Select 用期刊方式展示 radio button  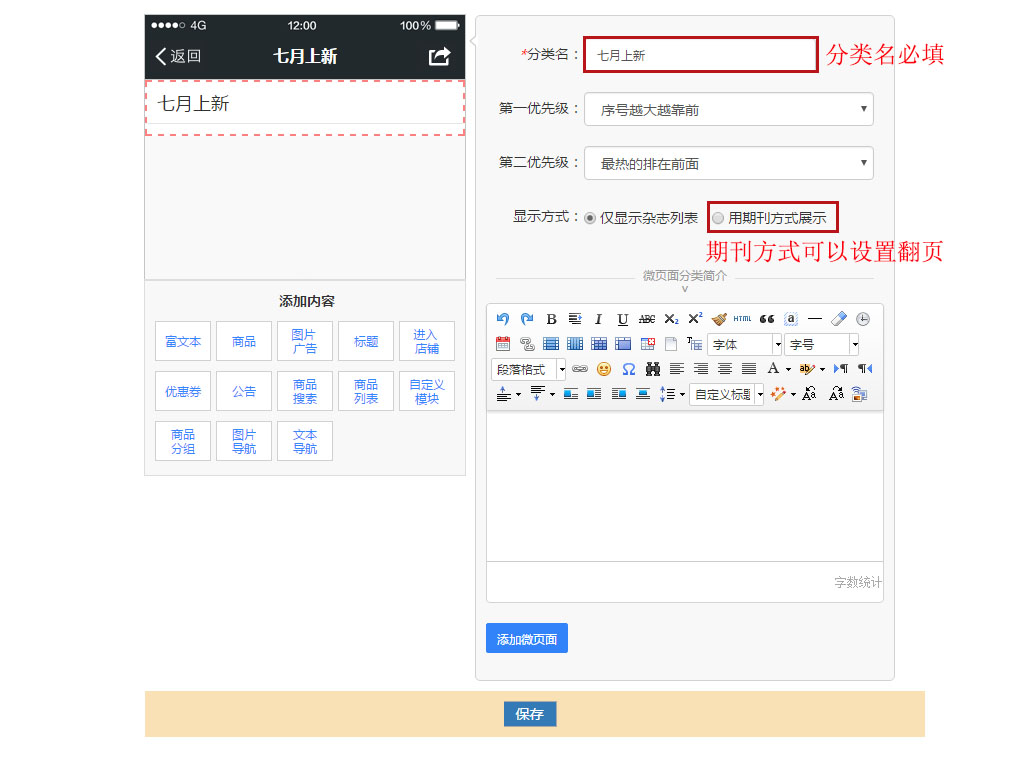click(x=718, y=217)
